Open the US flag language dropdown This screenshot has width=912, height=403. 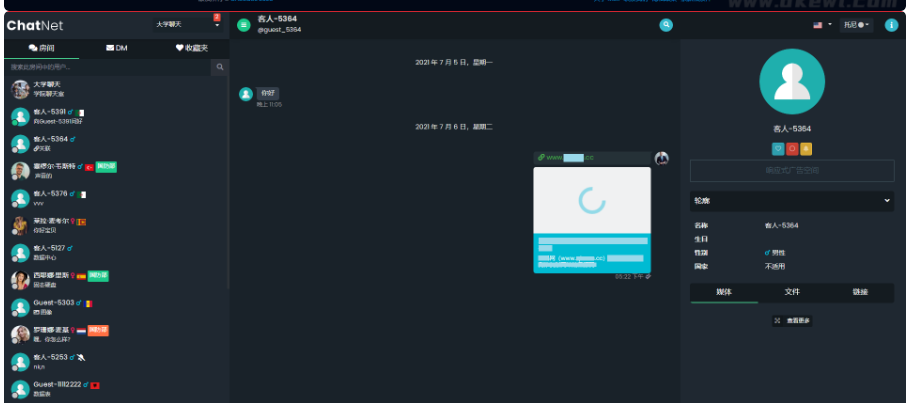click(x=821, y=25)
